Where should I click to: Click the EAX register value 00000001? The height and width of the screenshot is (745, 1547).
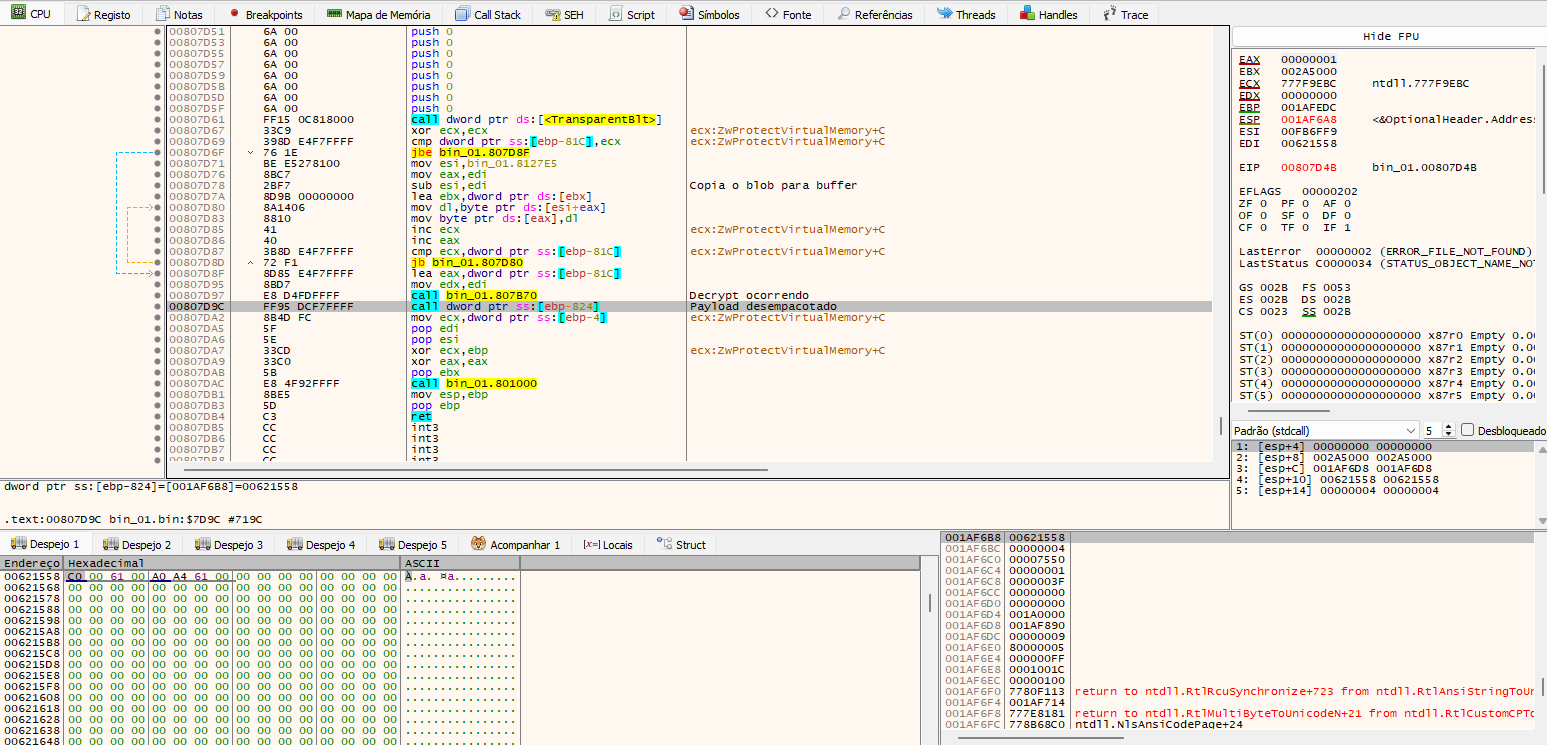(1308, 59)
